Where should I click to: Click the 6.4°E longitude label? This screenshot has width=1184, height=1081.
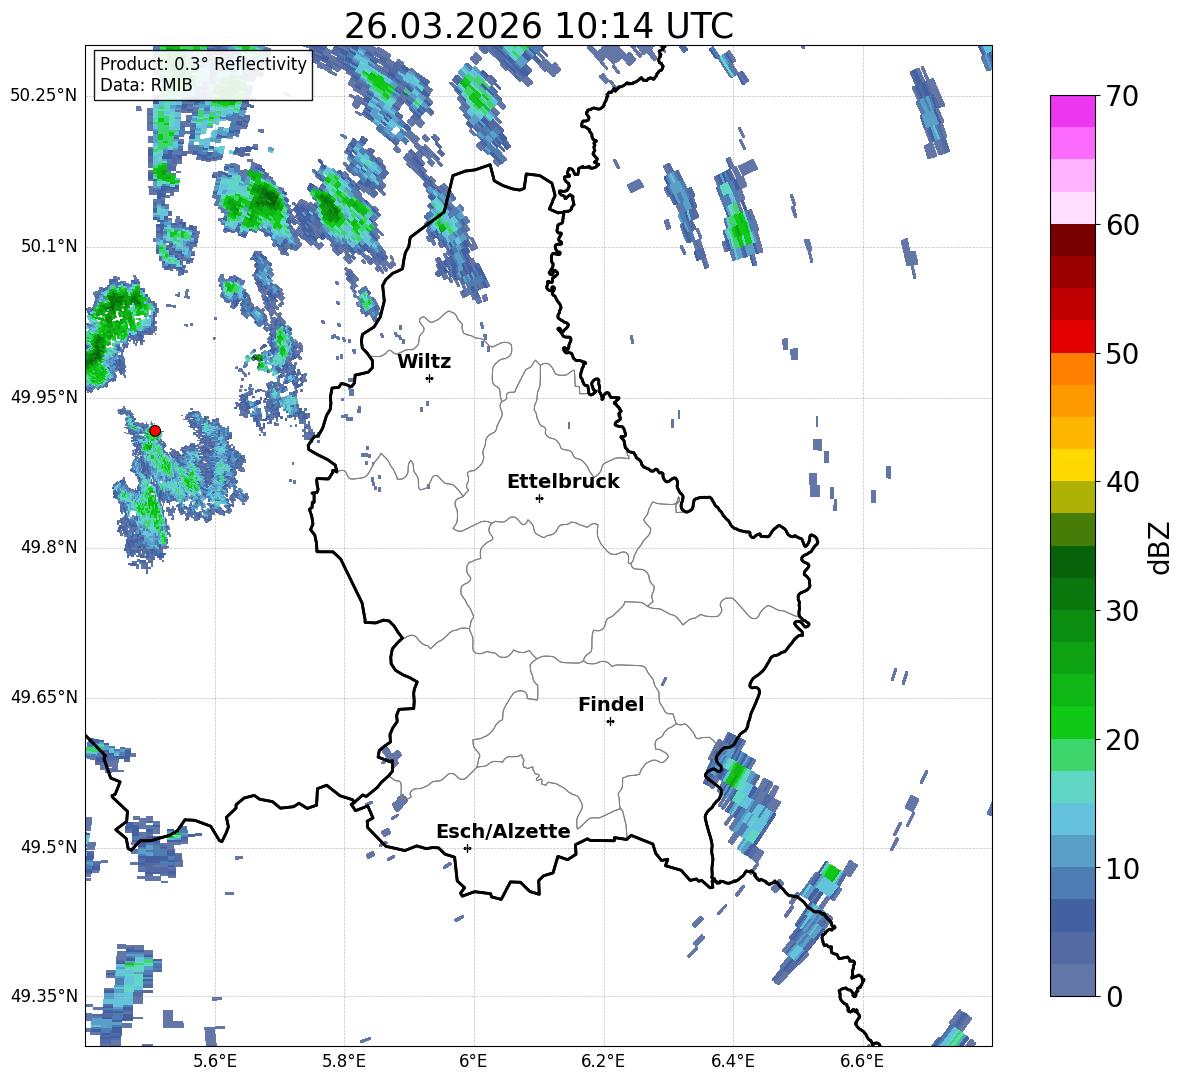732,1061
